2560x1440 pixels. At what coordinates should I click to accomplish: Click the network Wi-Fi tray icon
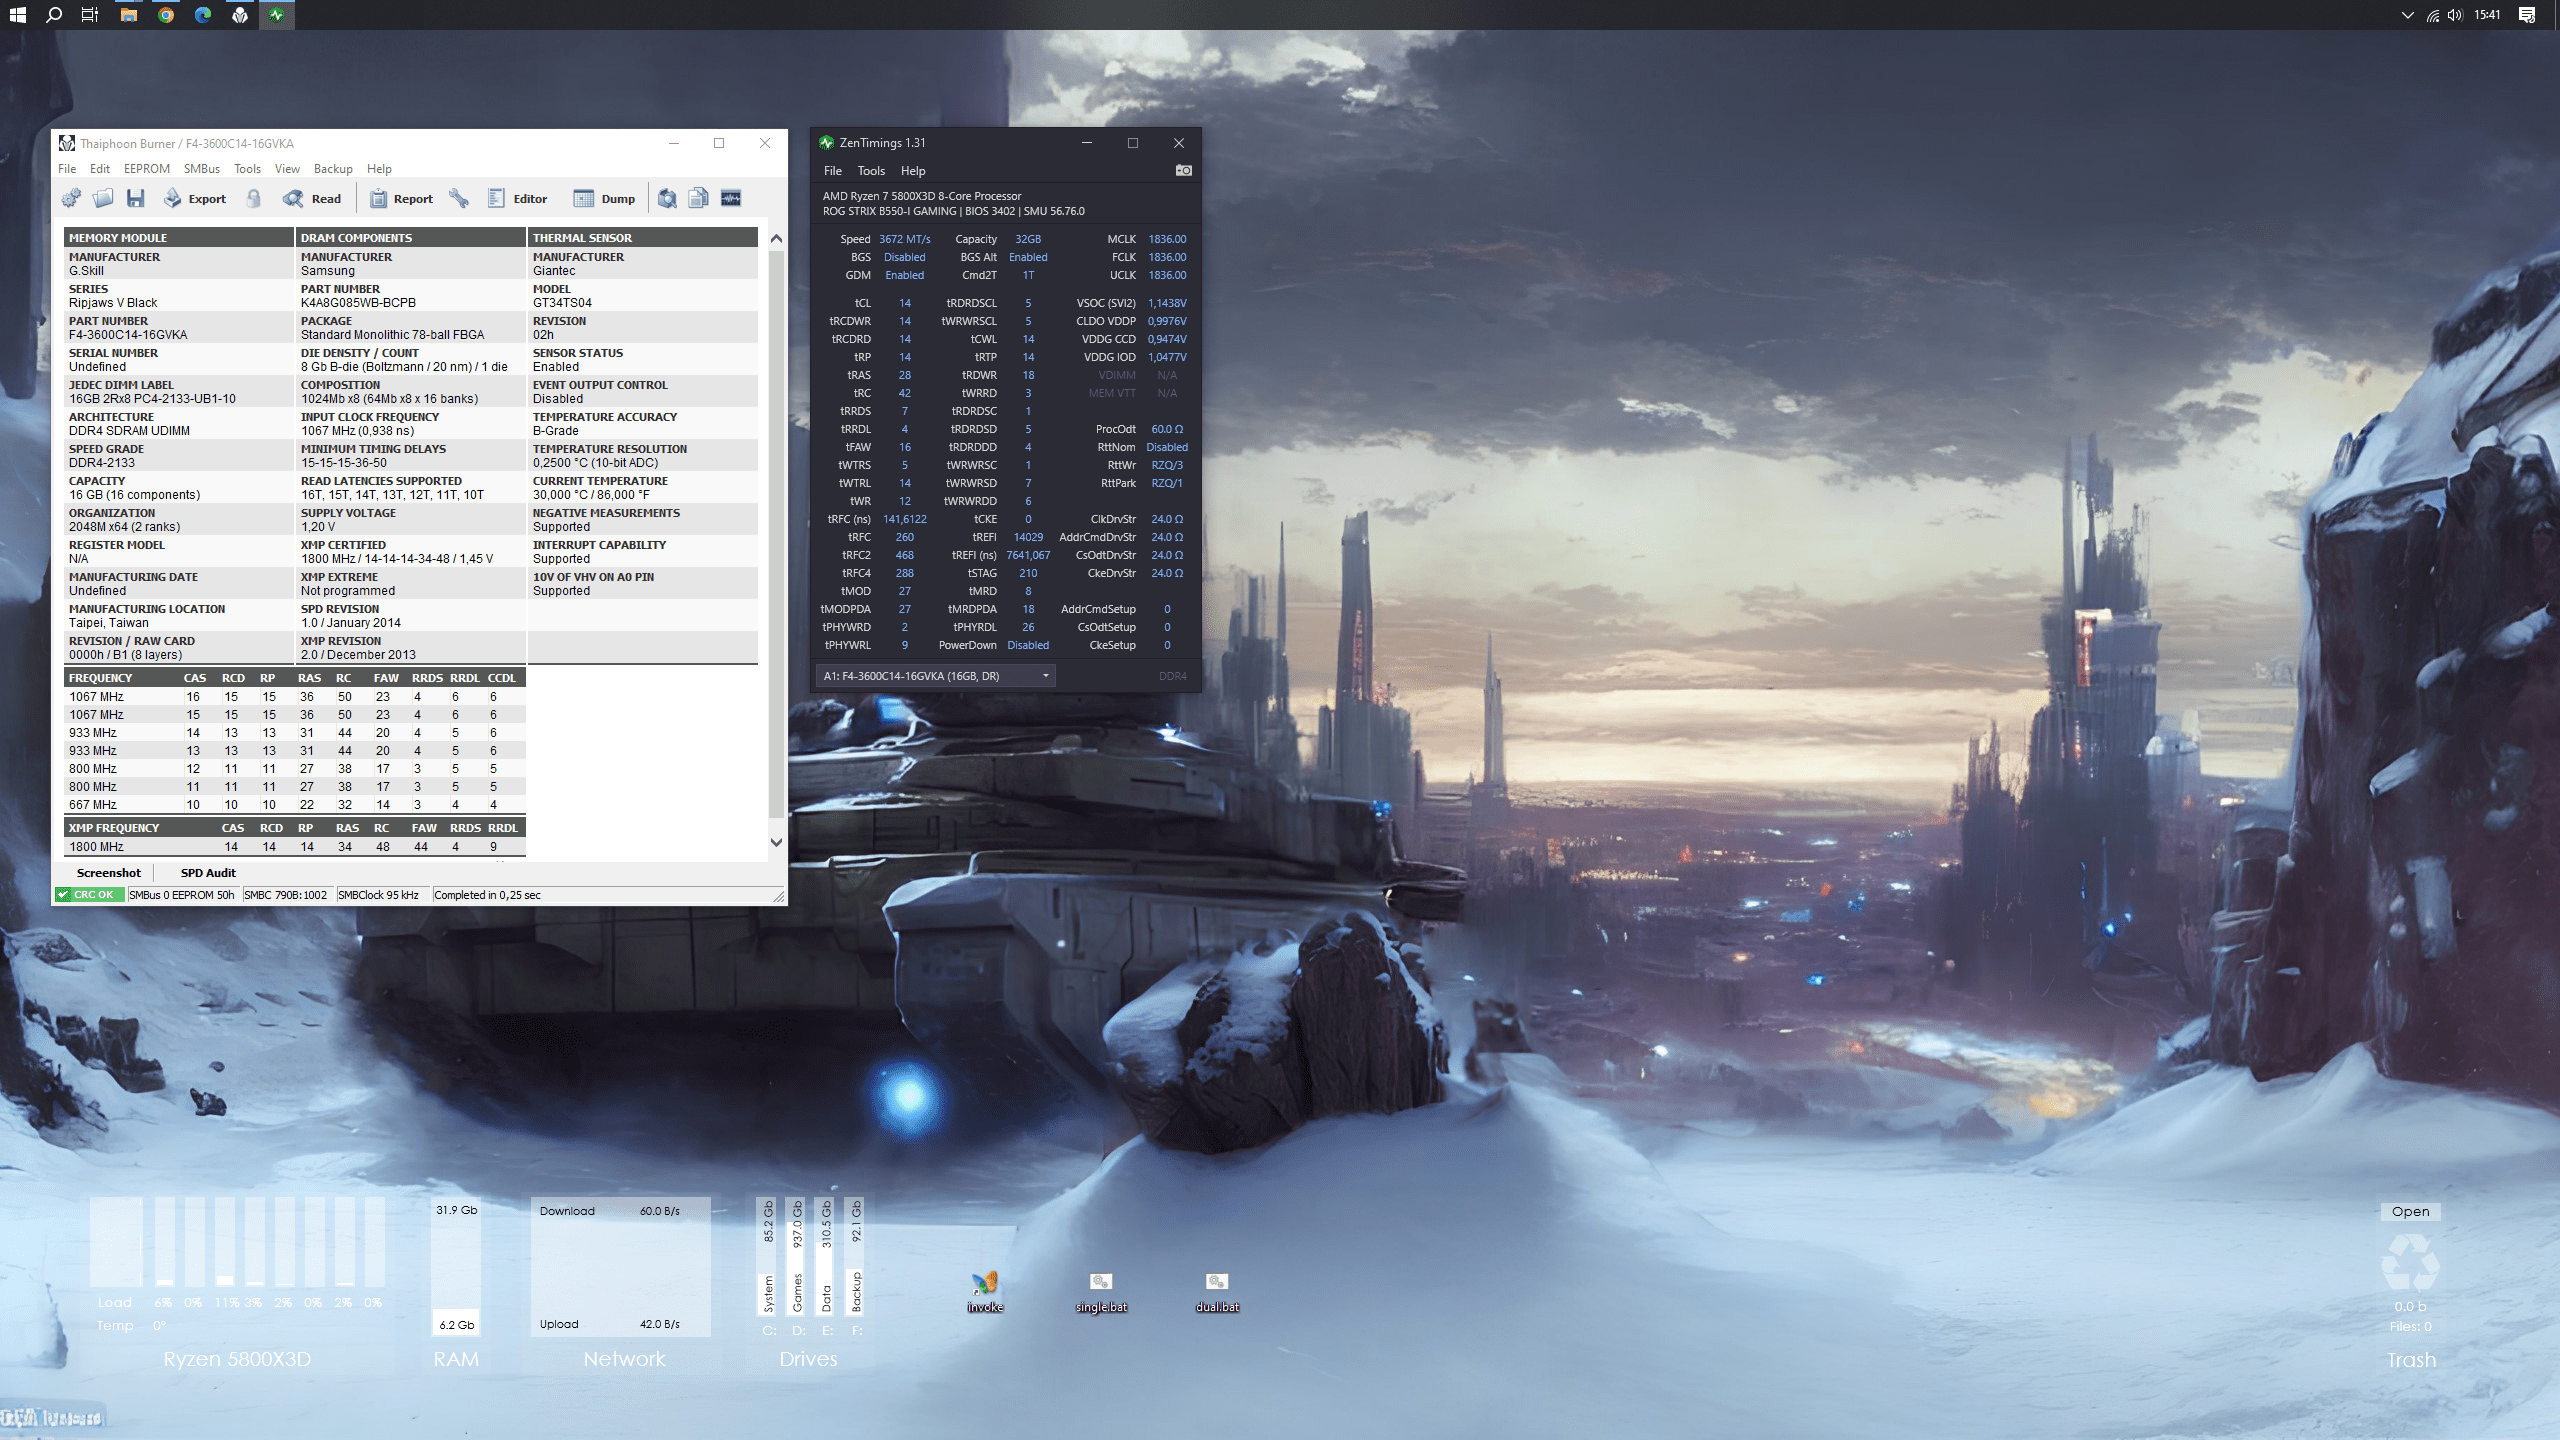(2432, 15)
